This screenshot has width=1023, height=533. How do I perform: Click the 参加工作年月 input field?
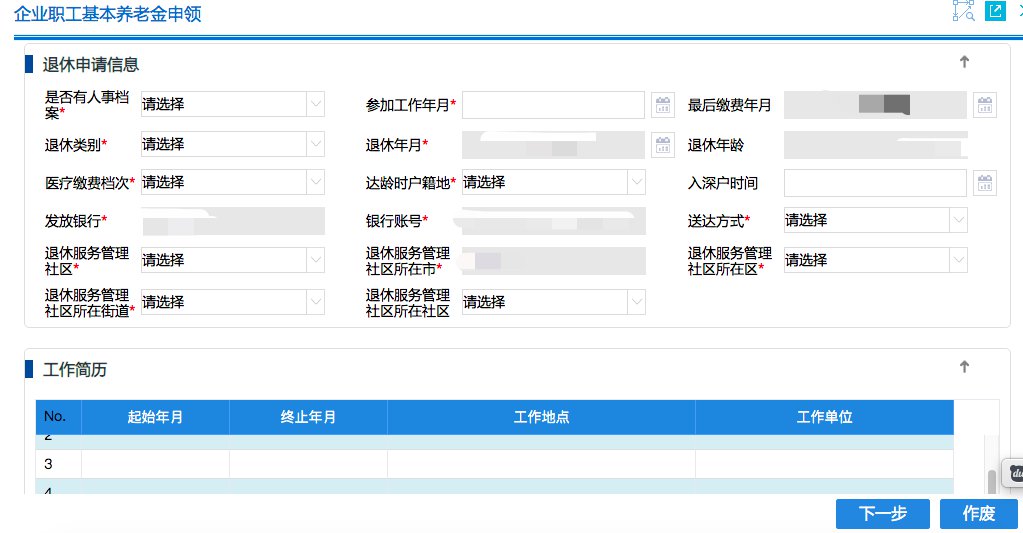pos(553,105)
